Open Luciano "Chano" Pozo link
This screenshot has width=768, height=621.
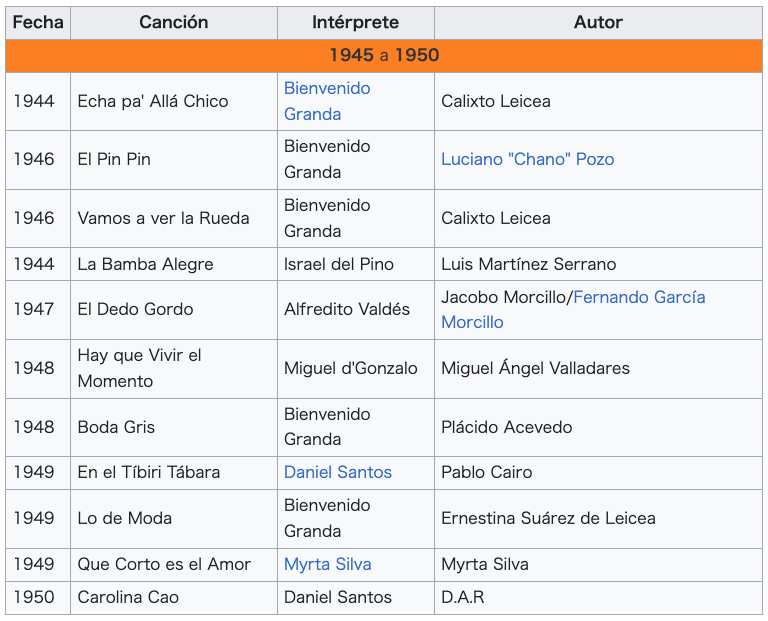[x=528, y=160]
